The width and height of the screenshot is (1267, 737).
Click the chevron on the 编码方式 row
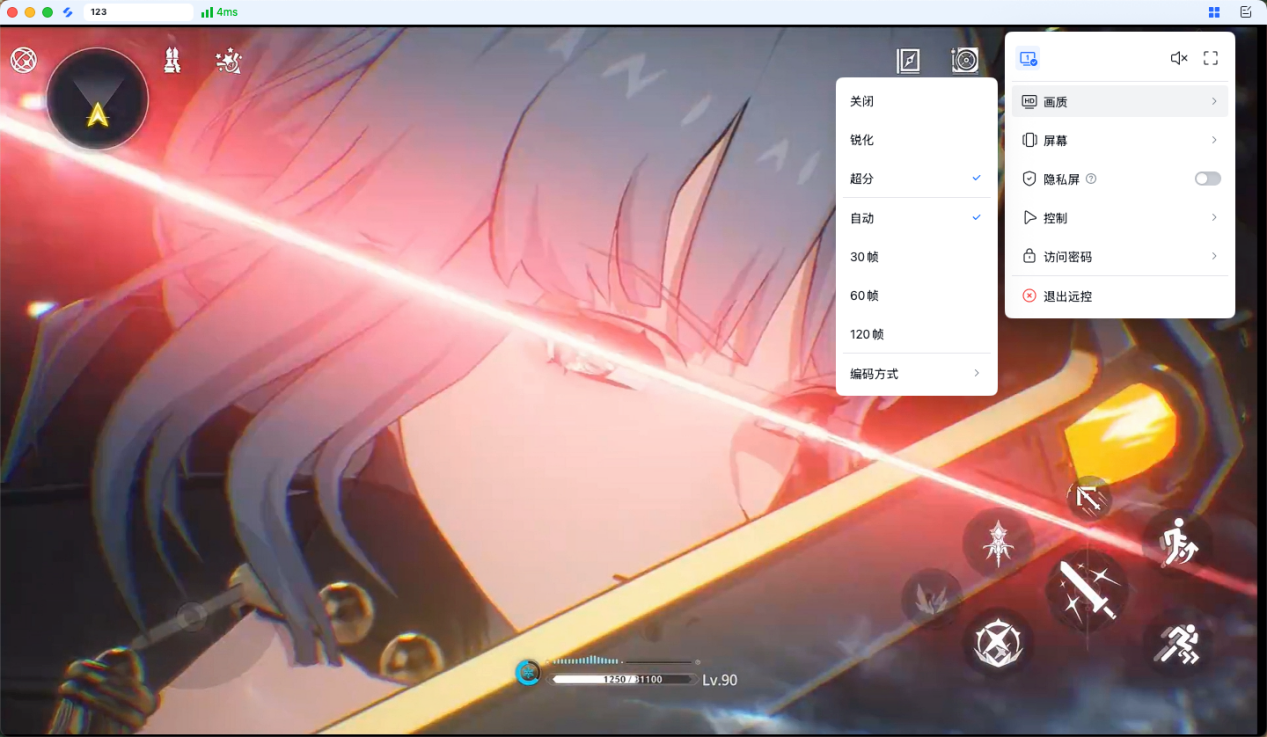pyautogui.click(x=977, y=373)
